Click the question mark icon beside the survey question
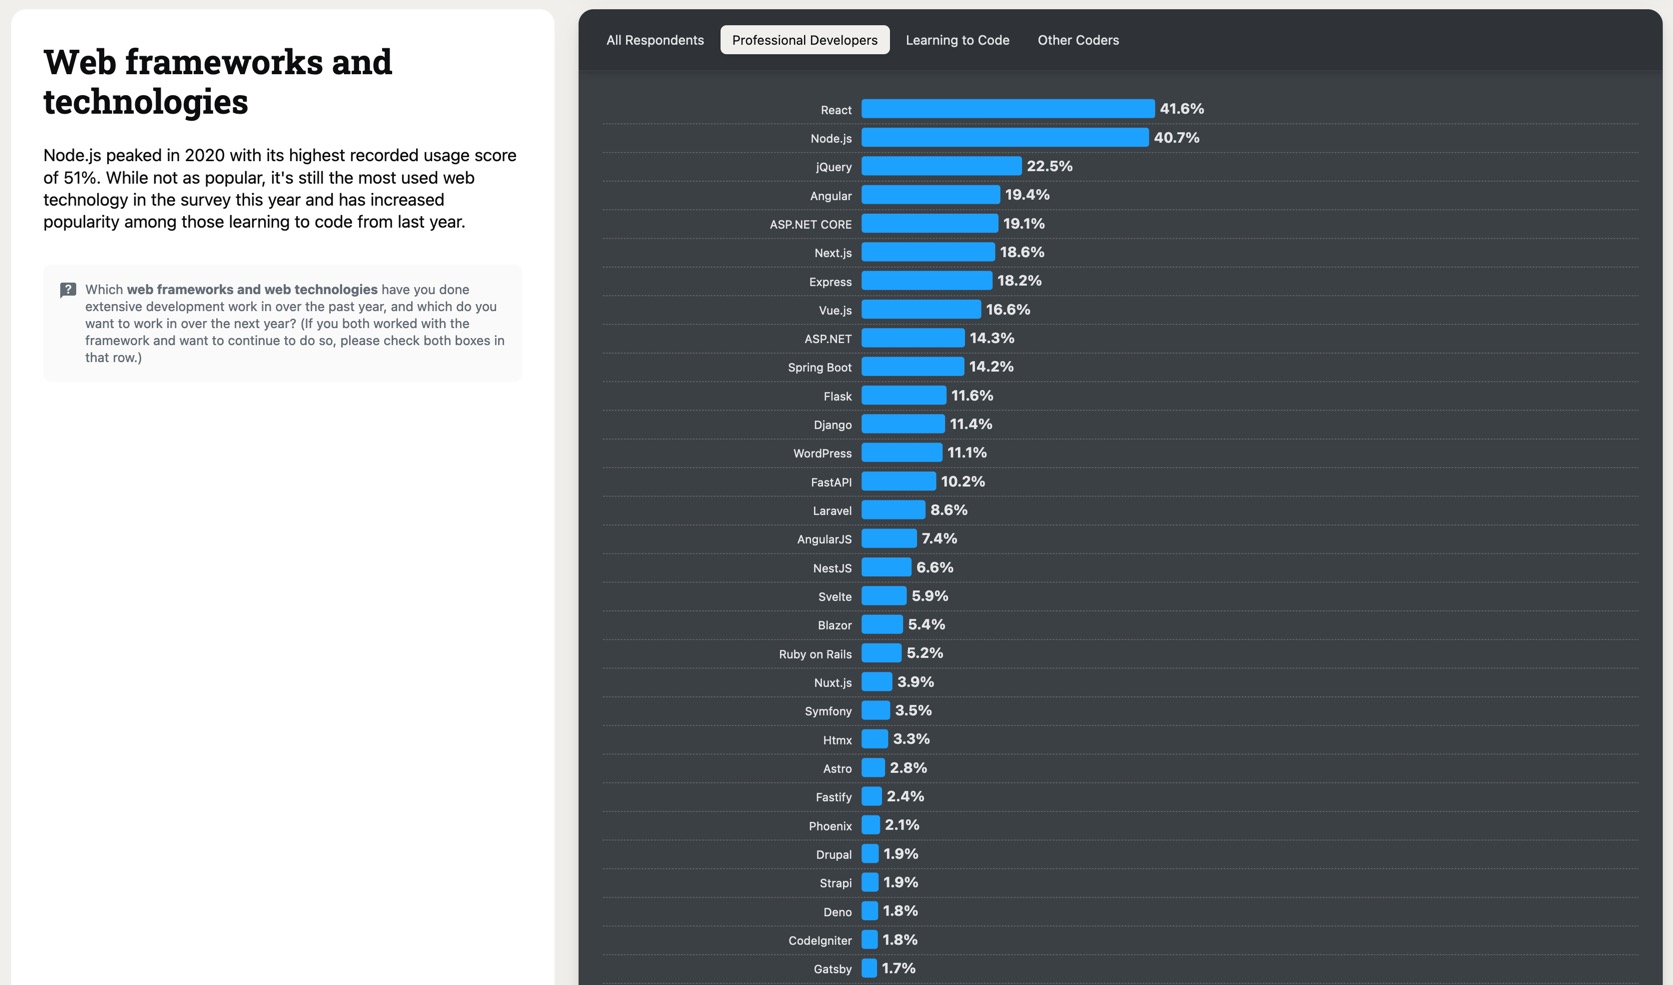Screen dimensions: 1673x985 (x=68, y=289)
